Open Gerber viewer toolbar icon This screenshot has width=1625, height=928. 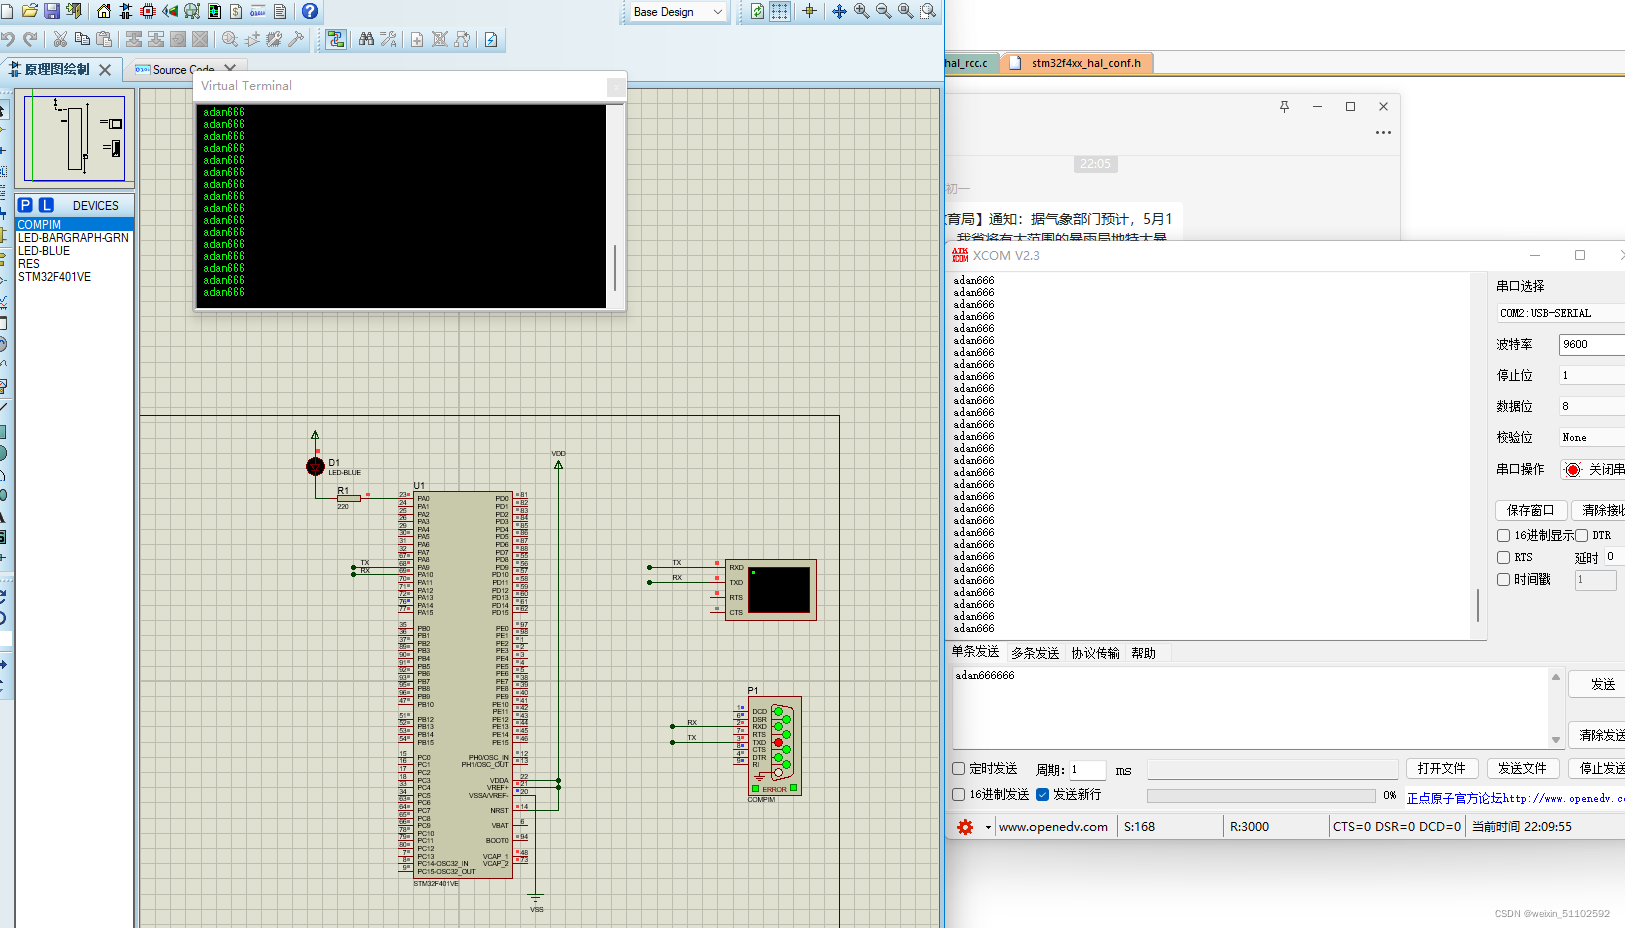[x=192, y=11]
